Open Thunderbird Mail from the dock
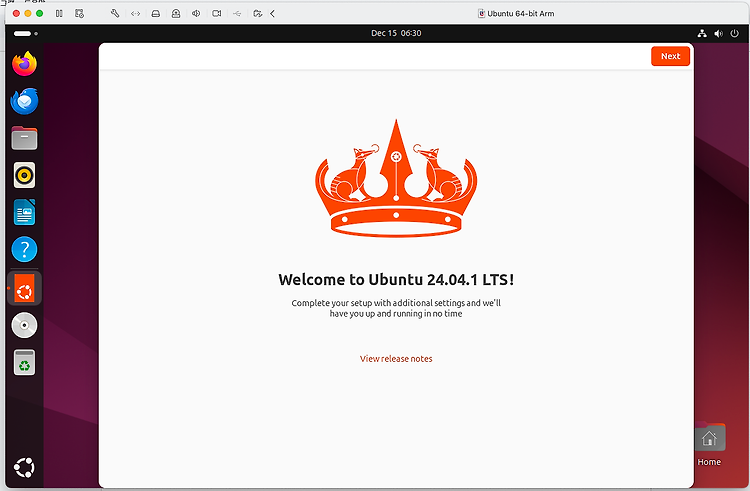Viewport: 750px width, 491px height. (24, 101)
